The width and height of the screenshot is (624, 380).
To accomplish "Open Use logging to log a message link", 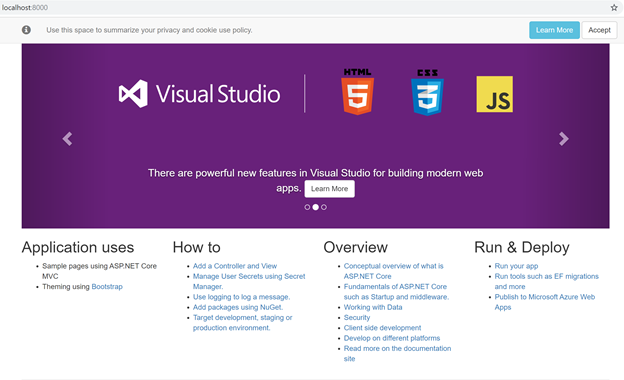I will [242, 297].
